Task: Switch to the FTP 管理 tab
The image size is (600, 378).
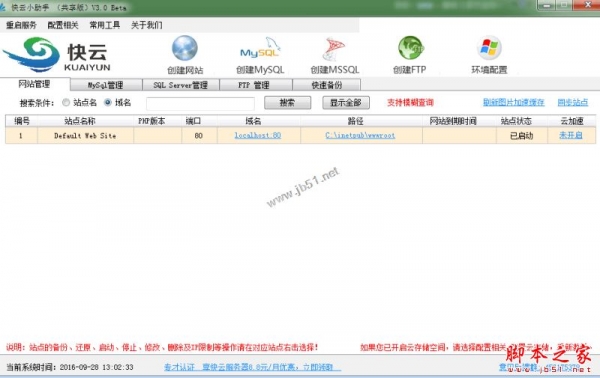Action: point(256,85)
